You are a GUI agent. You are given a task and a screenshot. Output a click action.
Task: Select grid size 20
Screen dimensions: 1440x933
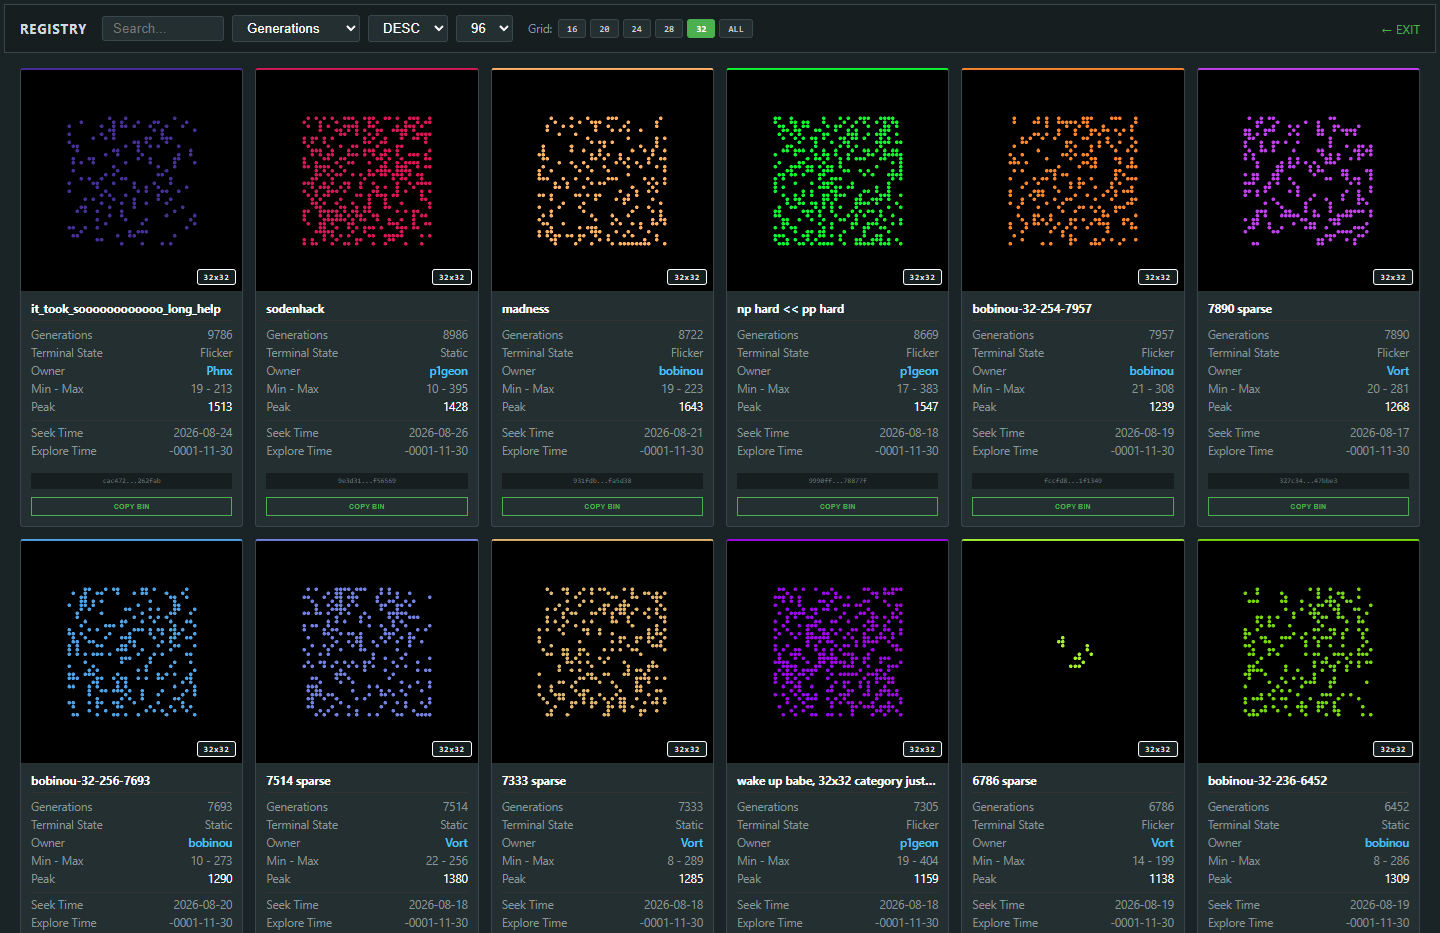pos(604,29)
